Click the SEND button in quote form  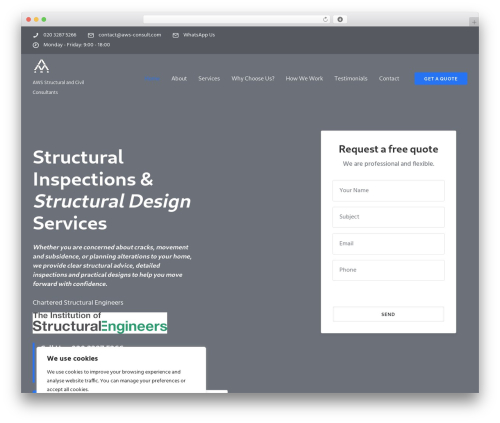coord(388,314)
